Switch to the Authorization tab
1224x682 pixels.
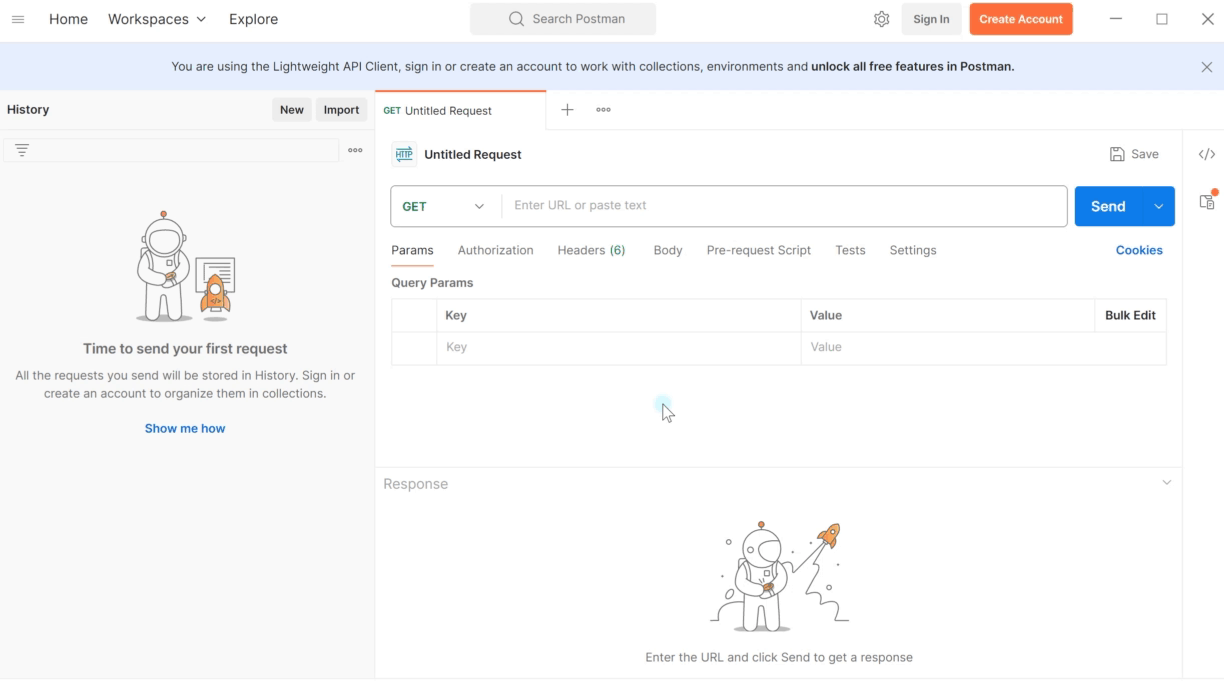coord(495,250)
